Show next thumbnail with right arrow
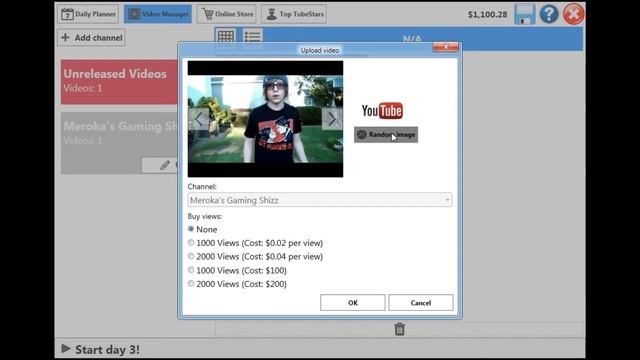The height and width of the screenshot is (360, 640). click(332, 119)
